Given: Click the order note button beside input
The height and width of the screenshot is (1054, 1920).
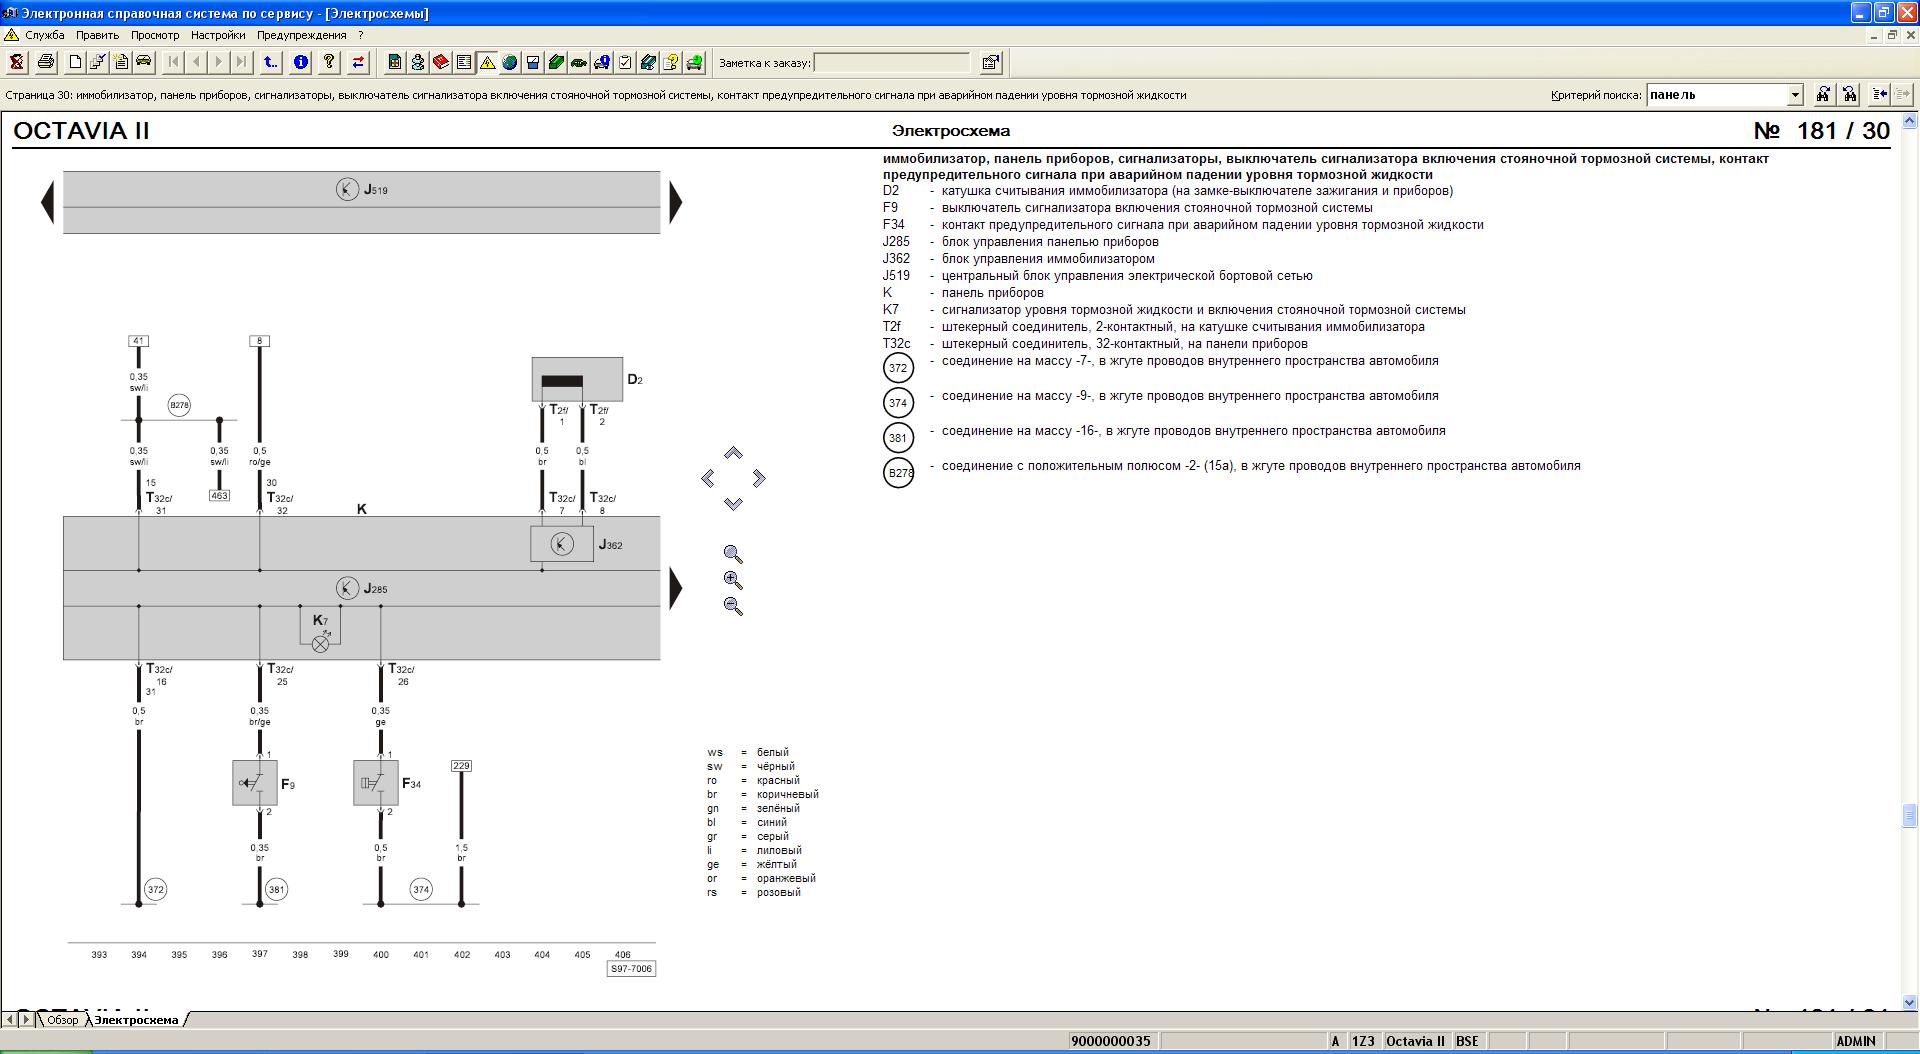Looking at the screenshot, I should pos(991,62).
